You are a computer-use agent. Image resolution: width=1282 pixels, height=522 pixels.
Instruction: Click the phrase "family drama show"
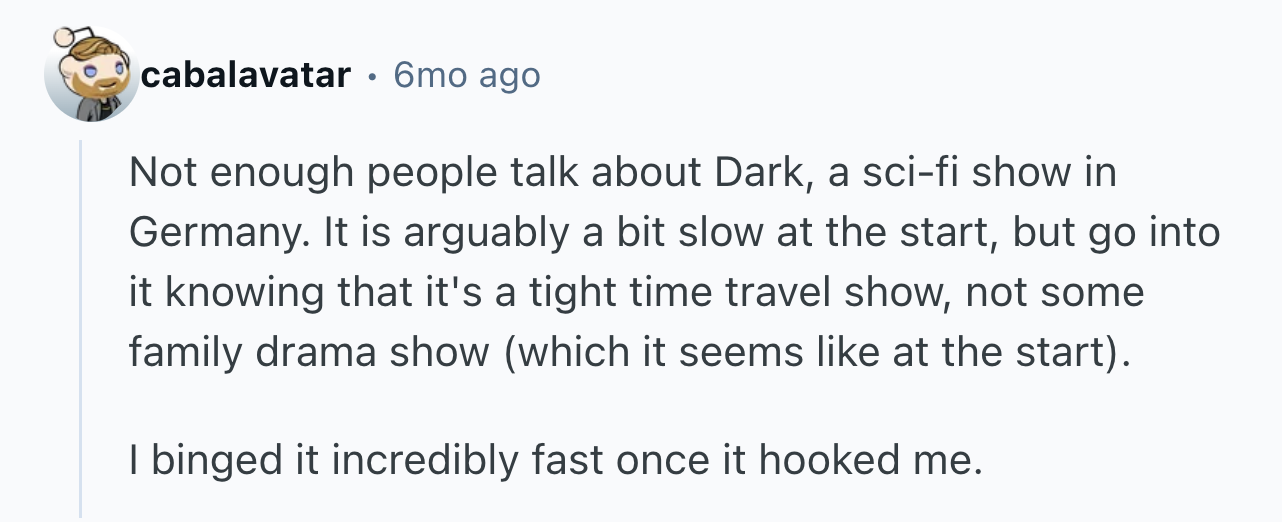[x=309, y=353]
